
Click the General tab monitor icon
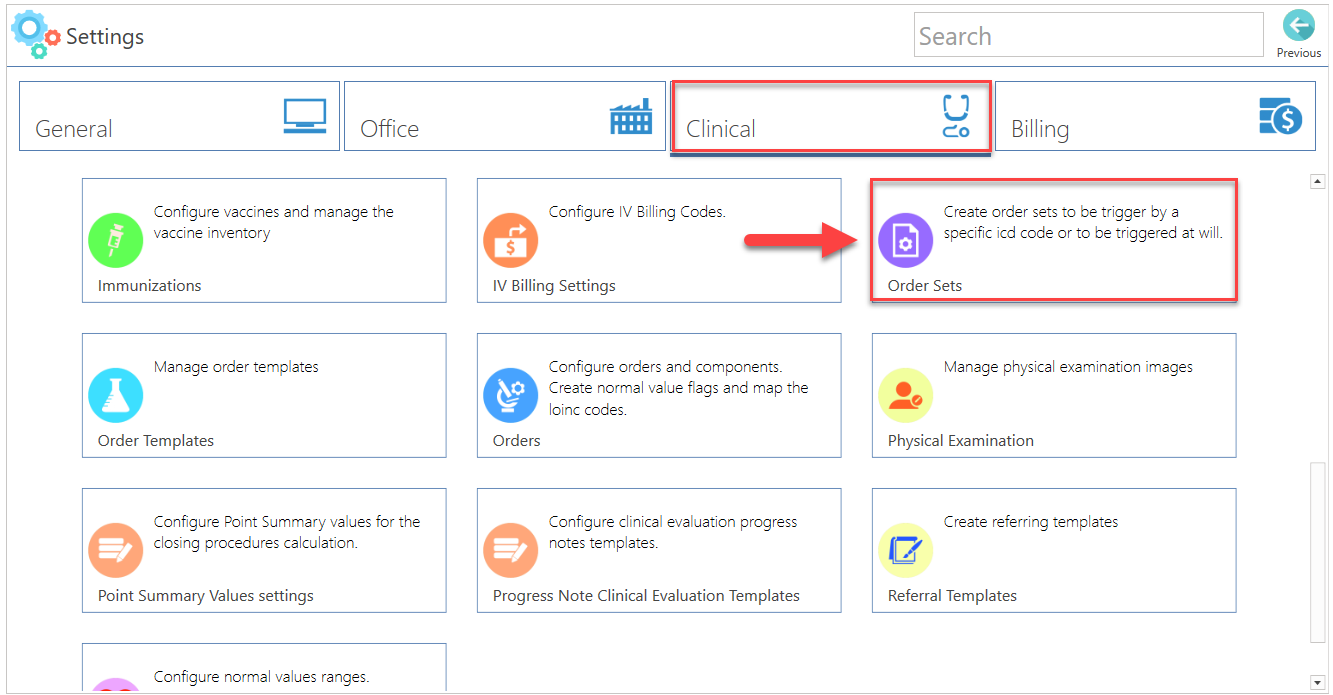(x=305, y=116)
